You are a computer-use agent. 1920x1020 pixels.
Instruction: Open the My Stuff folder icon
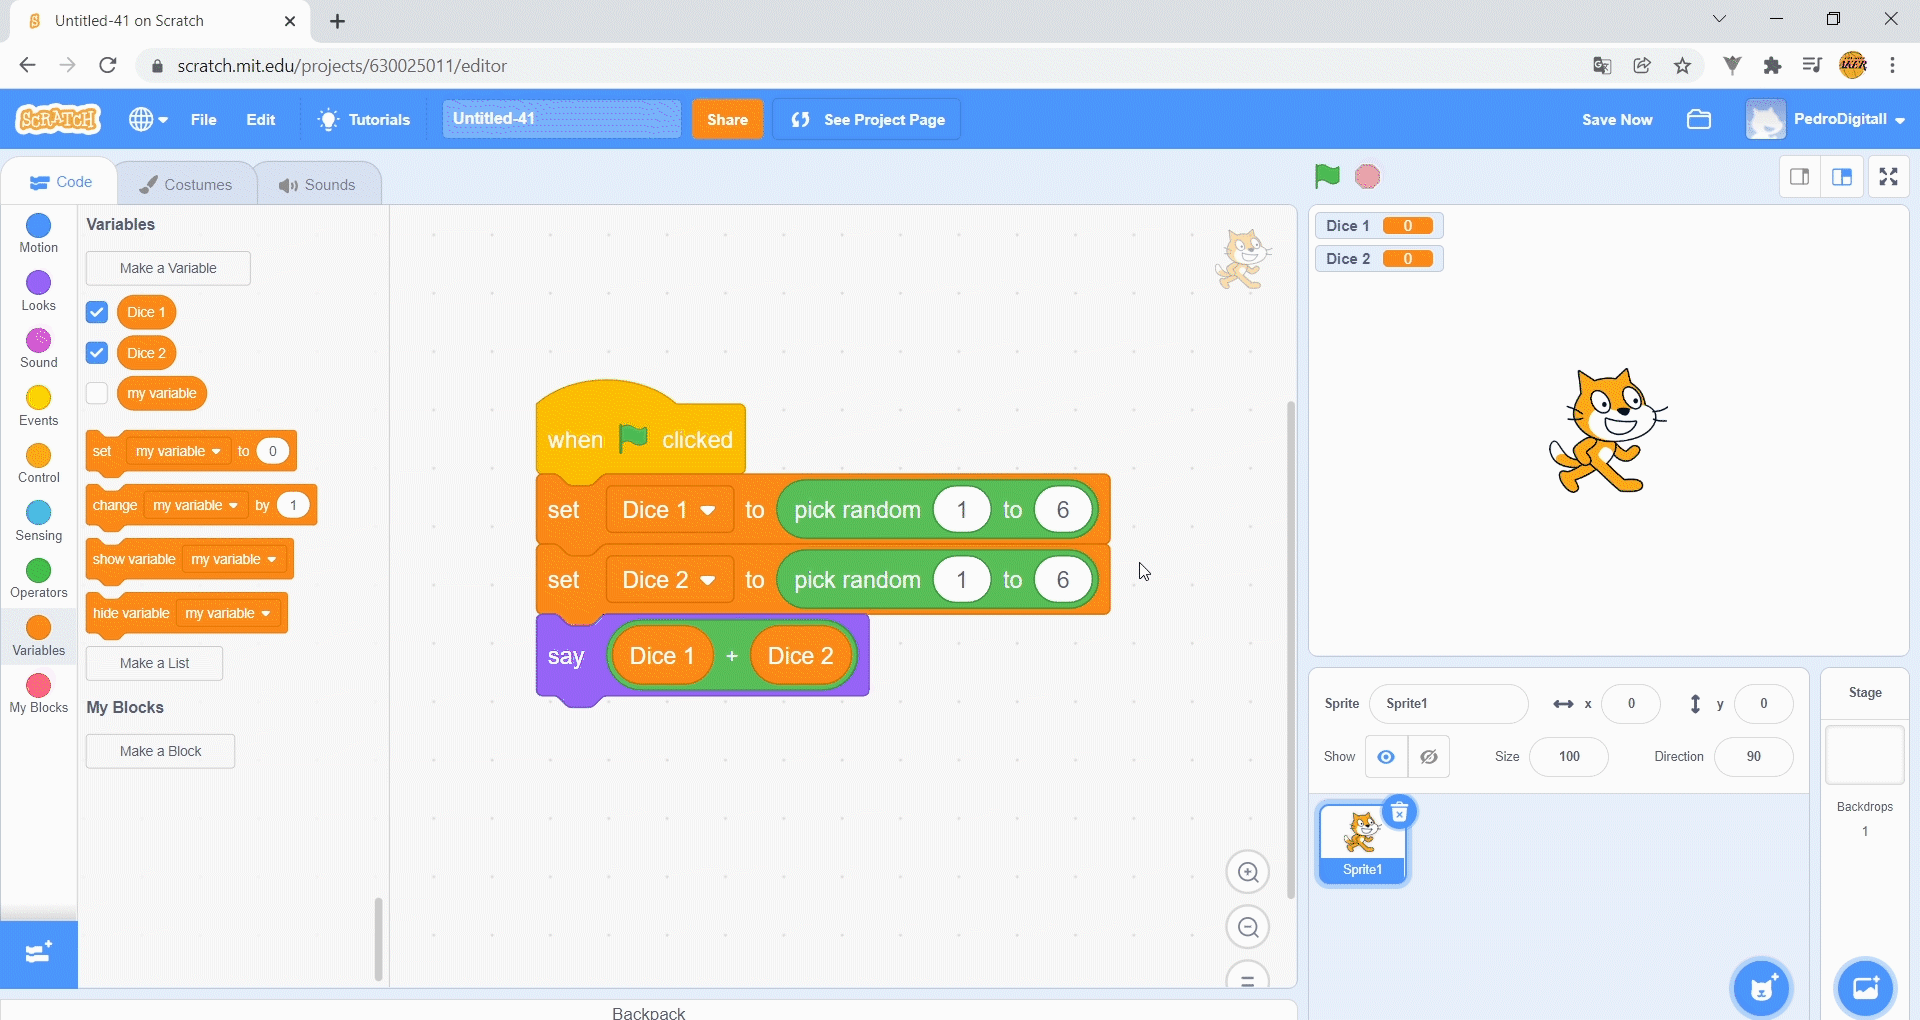click(1699, 119)
